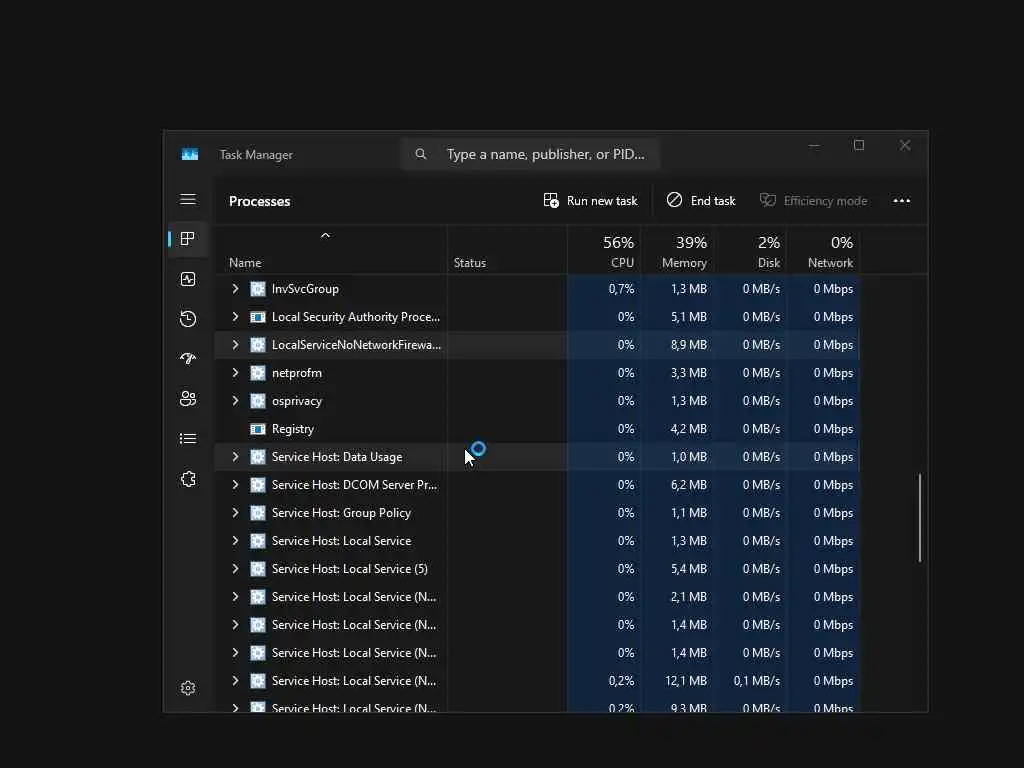The width and height of the screenshot is (1024, 768).
Task: Click the vertical scrollbar thumb
Action: point(920,518)
